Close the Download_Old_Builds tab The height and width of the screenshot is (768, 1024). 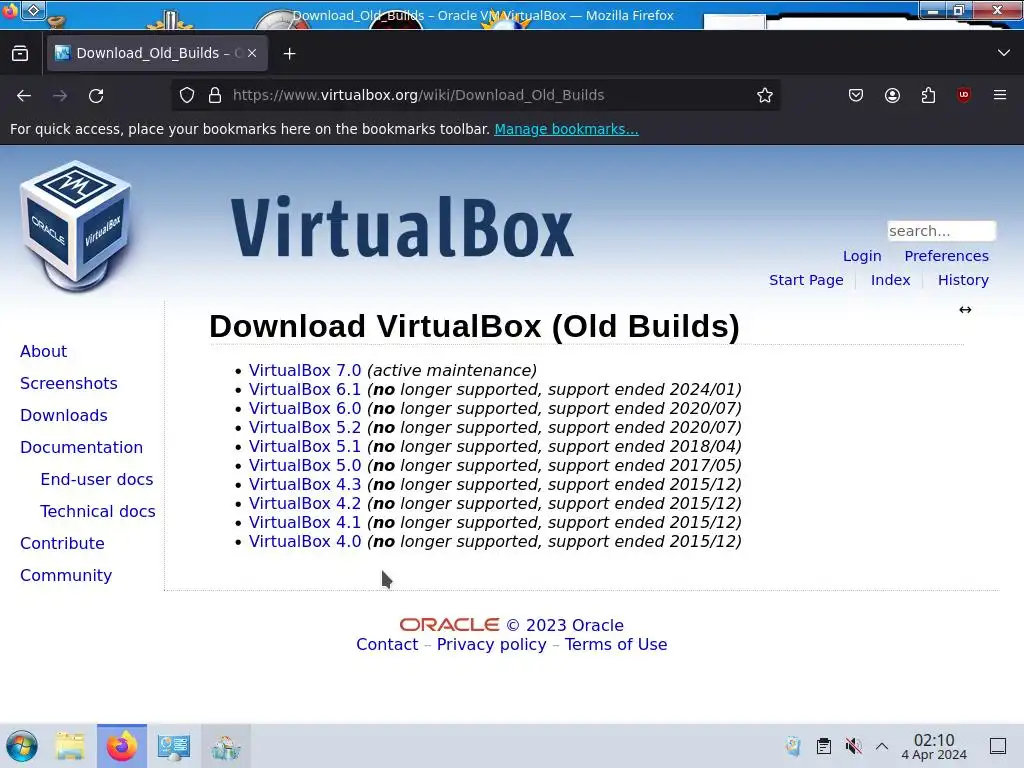252,54
